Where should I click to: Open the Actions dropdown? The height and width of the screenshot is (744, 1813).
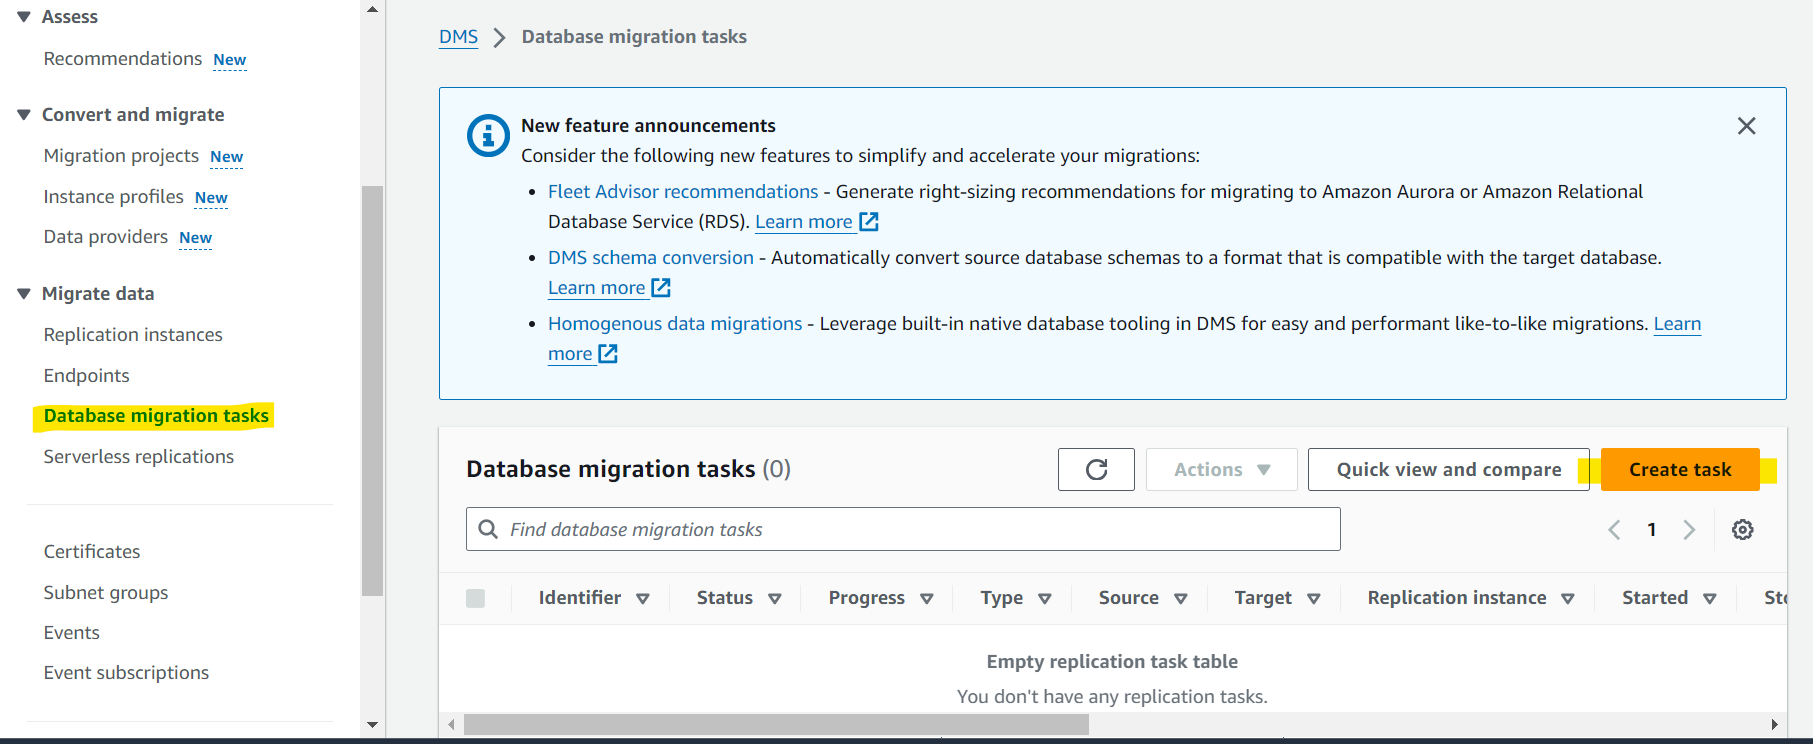pos(1221,470)
